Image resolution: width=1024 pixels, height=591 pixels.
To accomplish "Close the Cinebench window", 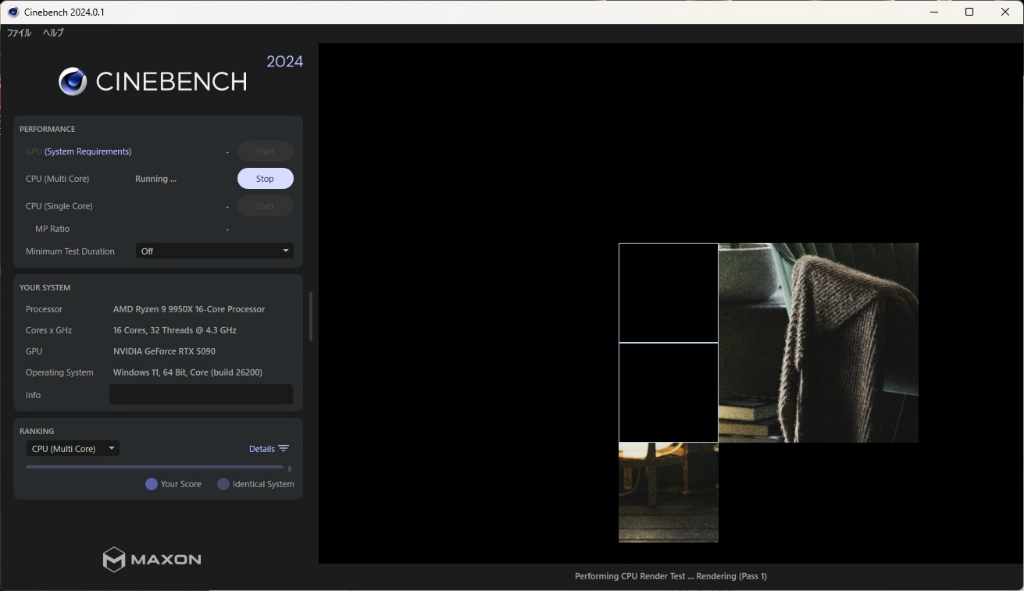I will pyautogui.click(x=1005, y=12).
